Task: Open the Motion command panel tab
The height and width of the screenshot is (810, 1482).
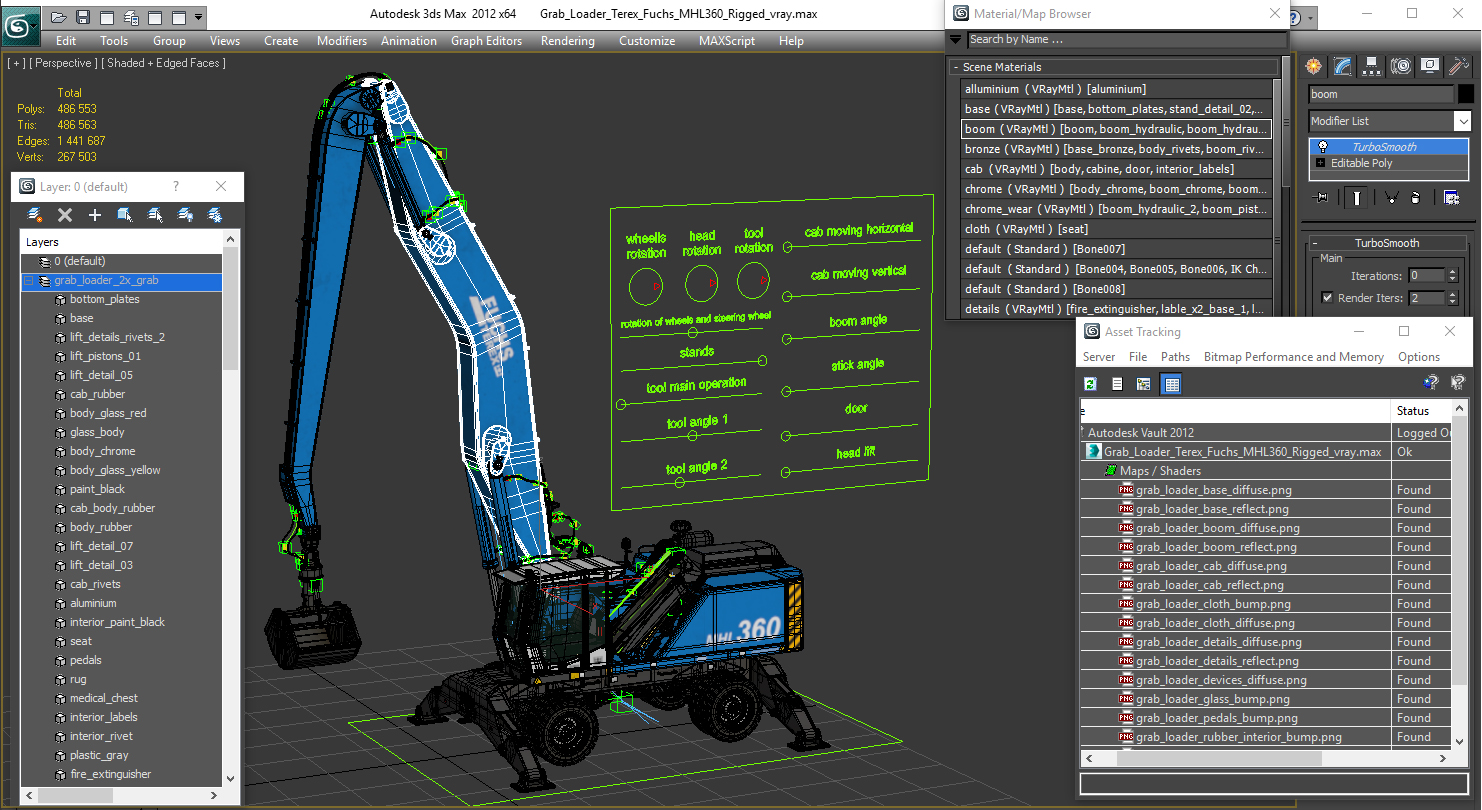Action: 1401,66
